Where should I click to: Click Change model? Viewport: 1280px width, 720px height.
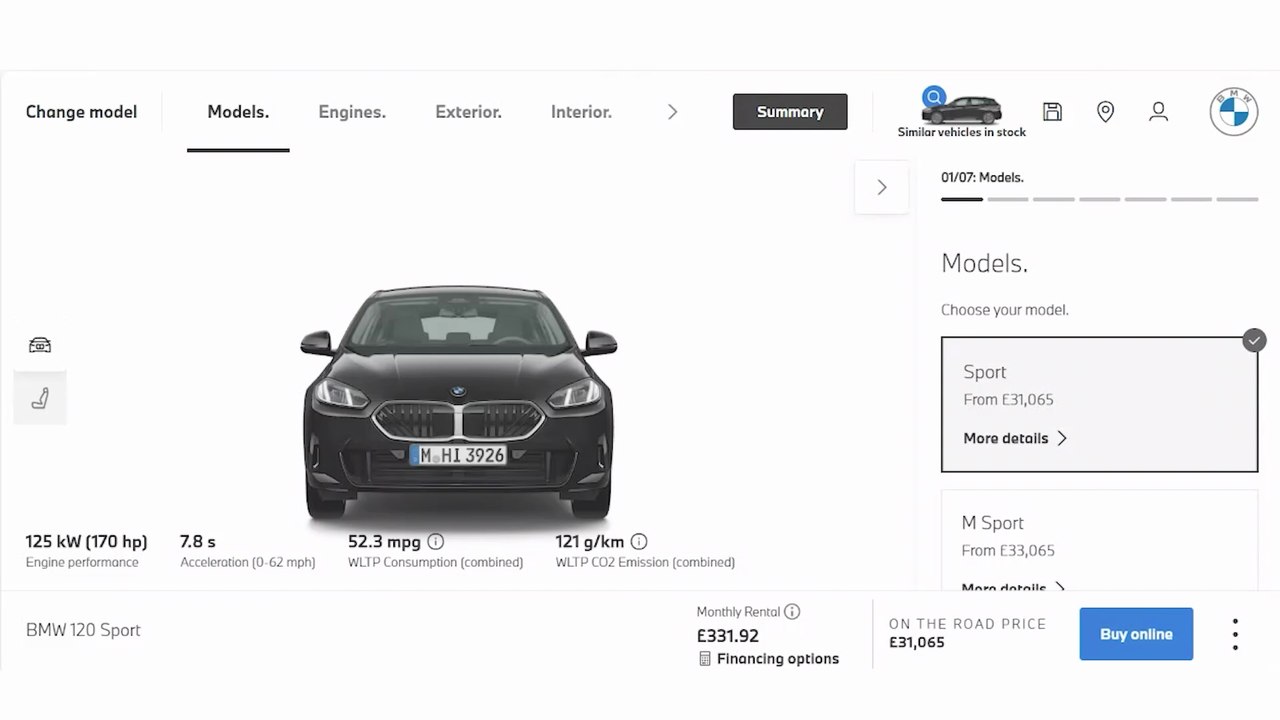pos(81,112)
